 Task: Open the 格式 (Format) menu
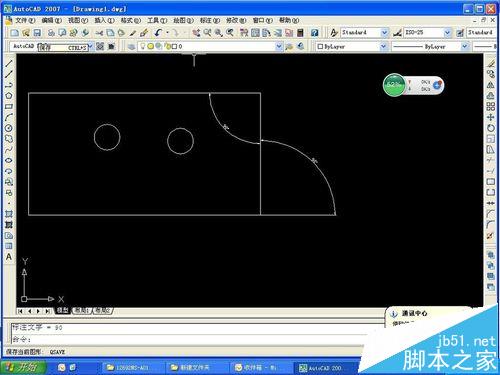[131, 21]
